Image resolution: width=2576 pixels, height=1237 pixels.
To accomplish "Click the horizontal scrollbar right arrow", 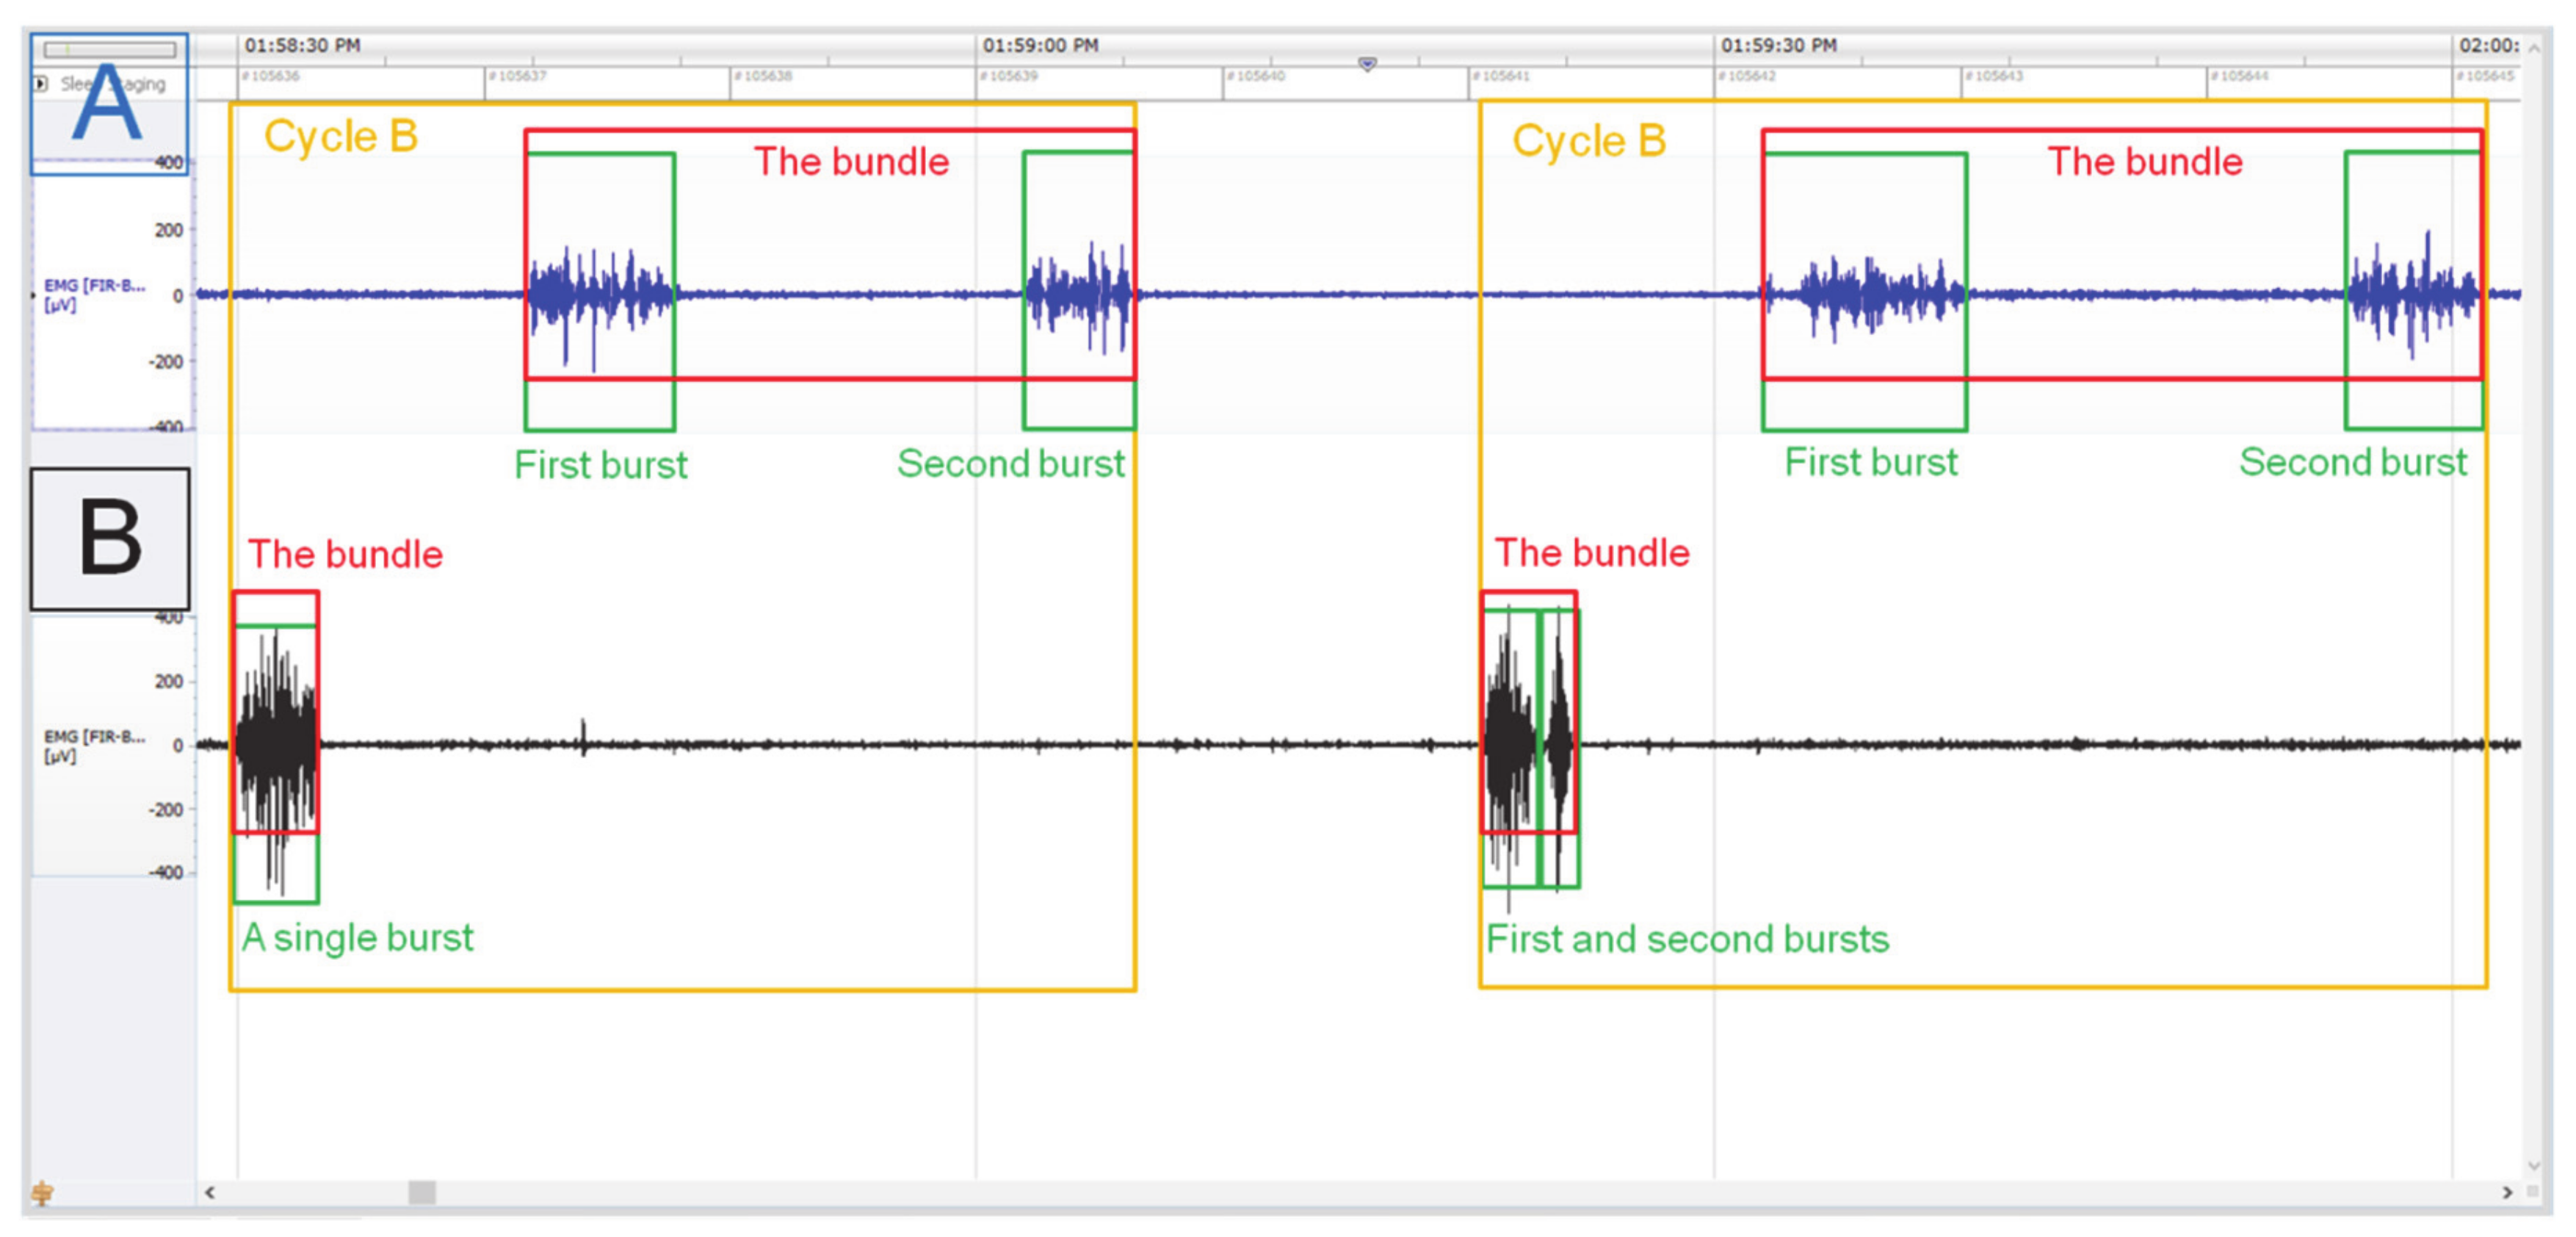I will coord(2507,1192).
